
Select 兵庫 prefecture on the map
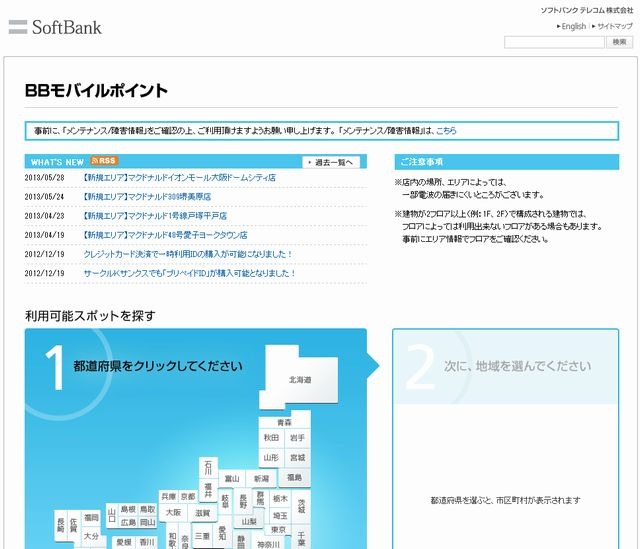tap(169, 497)
